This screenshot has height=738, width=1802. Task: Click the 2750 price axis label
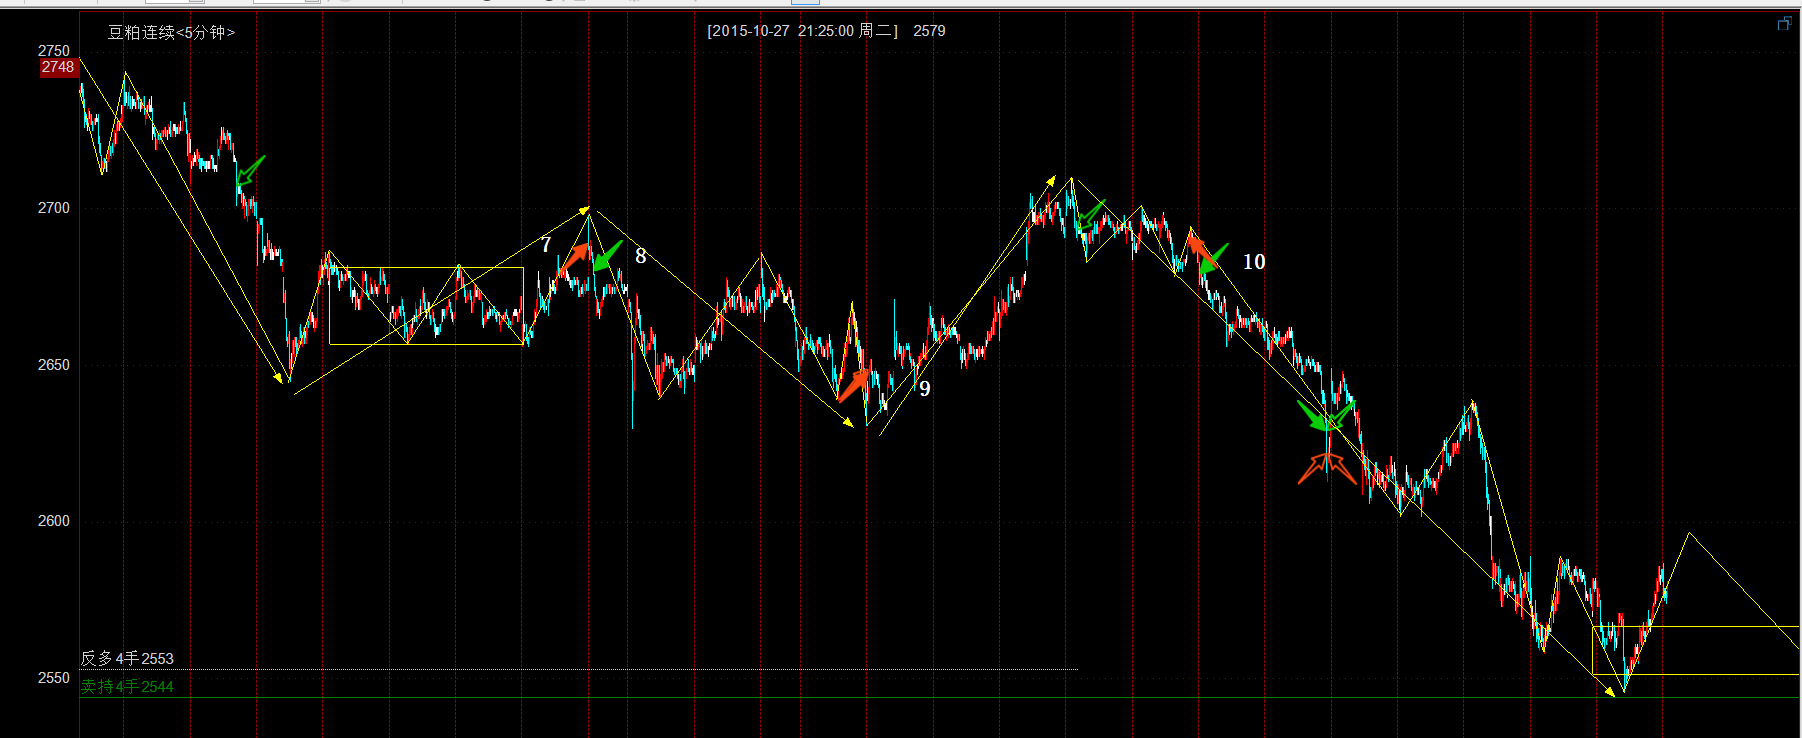click(x=54, y=51)
